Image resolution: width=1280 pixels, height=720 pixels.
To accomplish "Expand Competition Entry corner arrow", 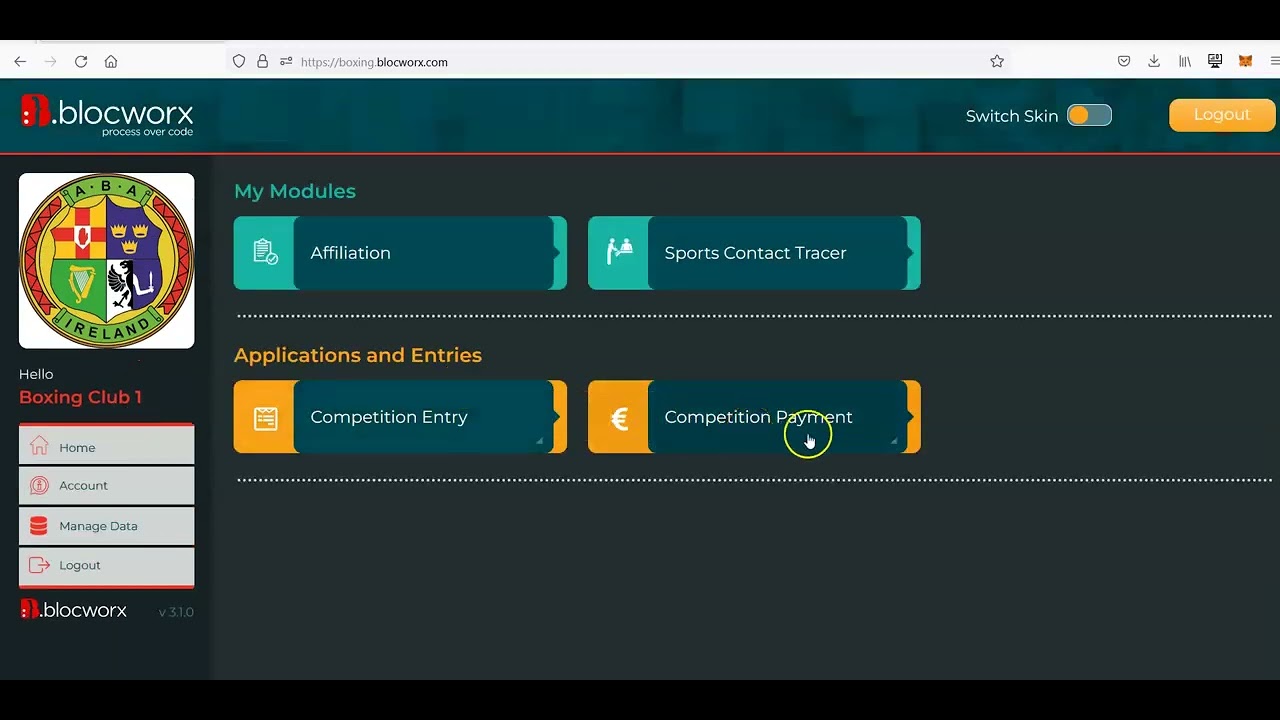I will click(539, 441).
